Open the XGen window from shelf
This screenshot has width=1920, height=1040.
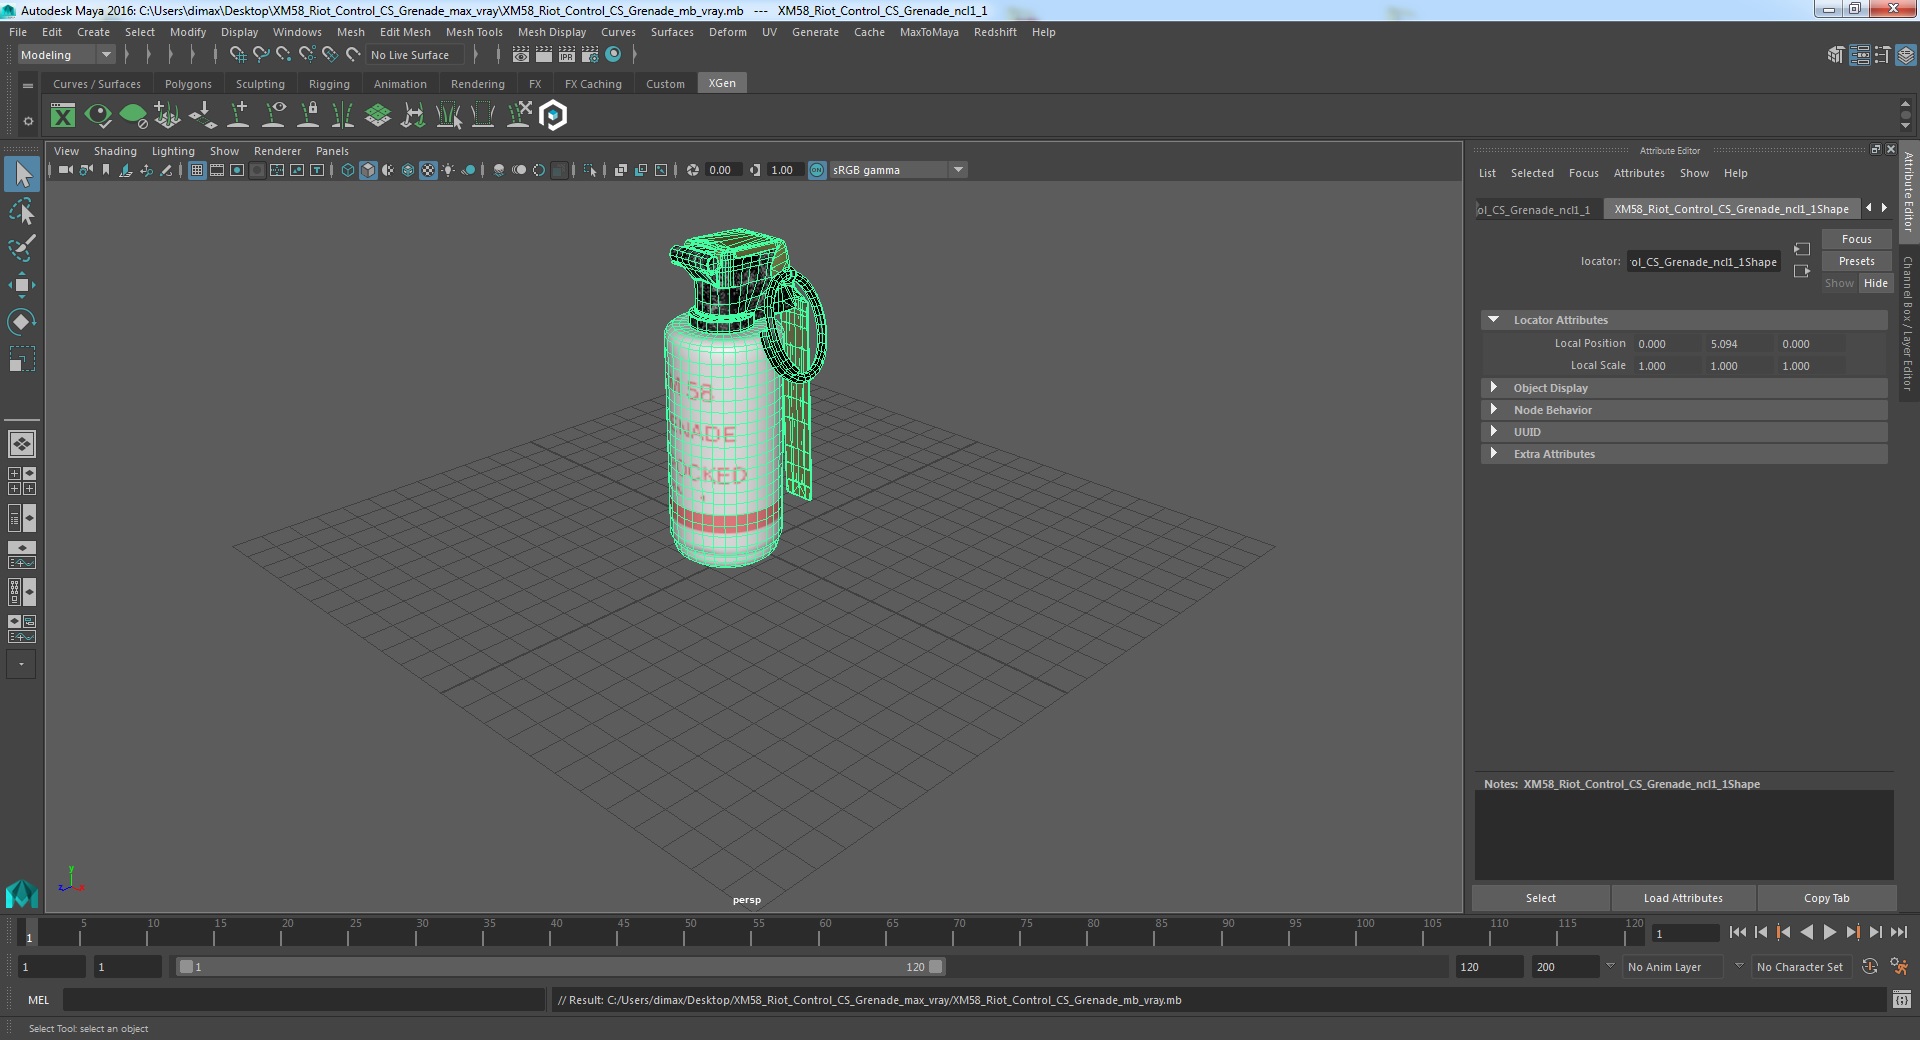click(63, 116)
